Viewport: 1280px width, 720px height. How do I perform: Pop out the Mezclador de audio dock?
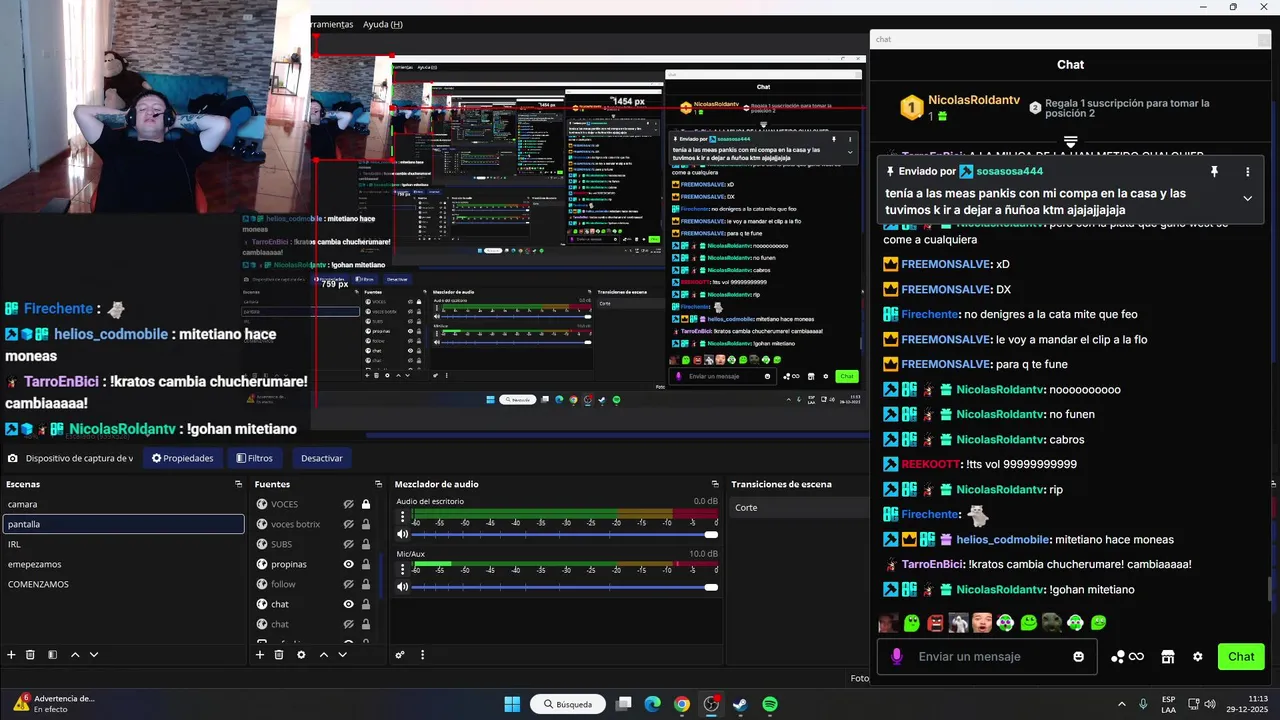coord(714,484)
